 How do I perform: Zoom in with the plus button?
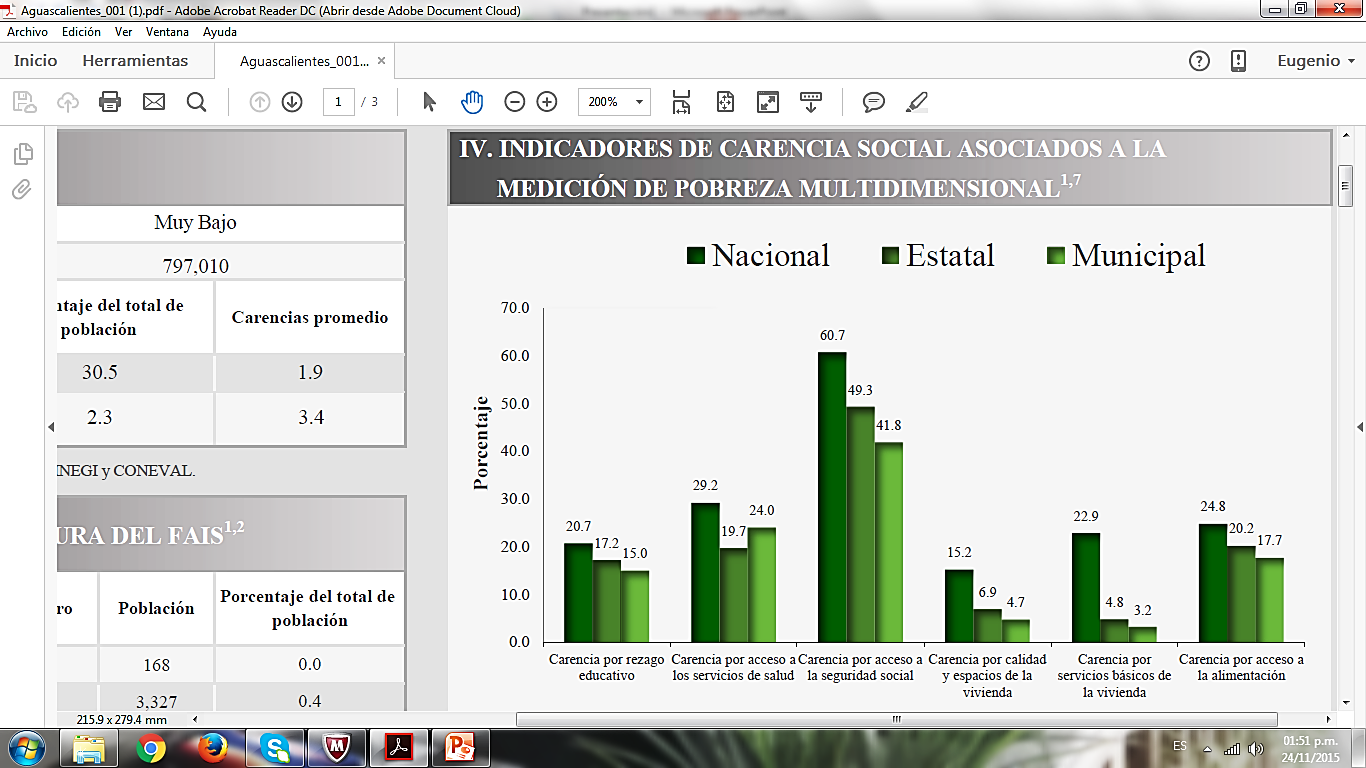[547, 101]
